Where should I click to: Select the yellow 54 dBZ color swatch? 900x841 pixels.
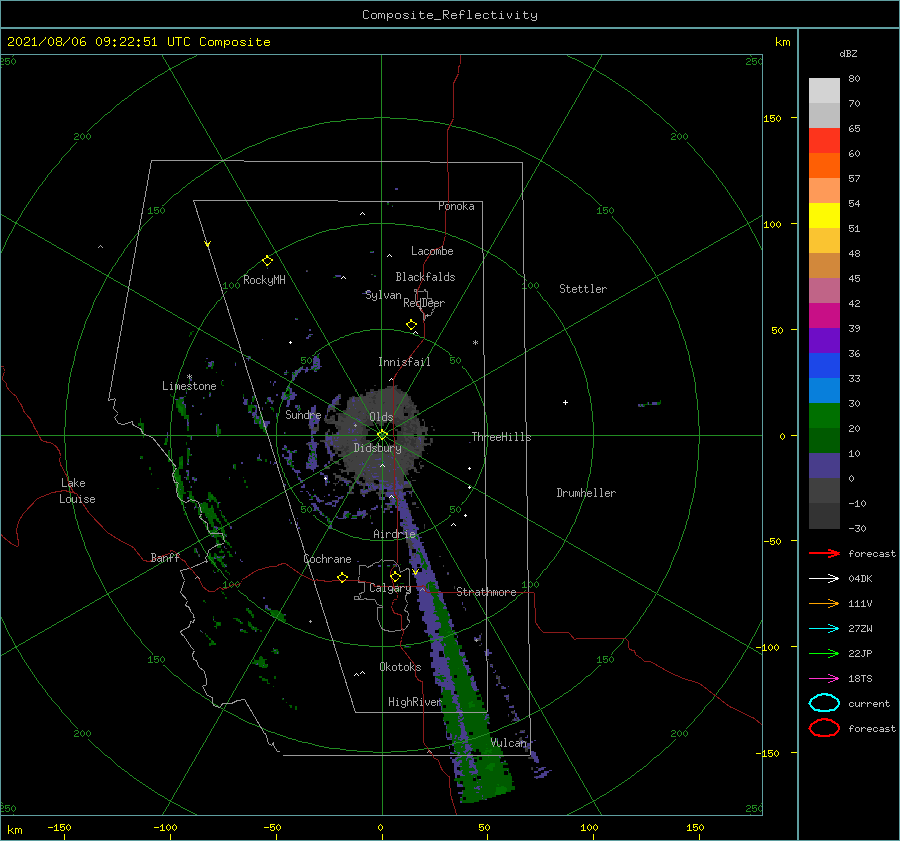click(x=824, y=215)
